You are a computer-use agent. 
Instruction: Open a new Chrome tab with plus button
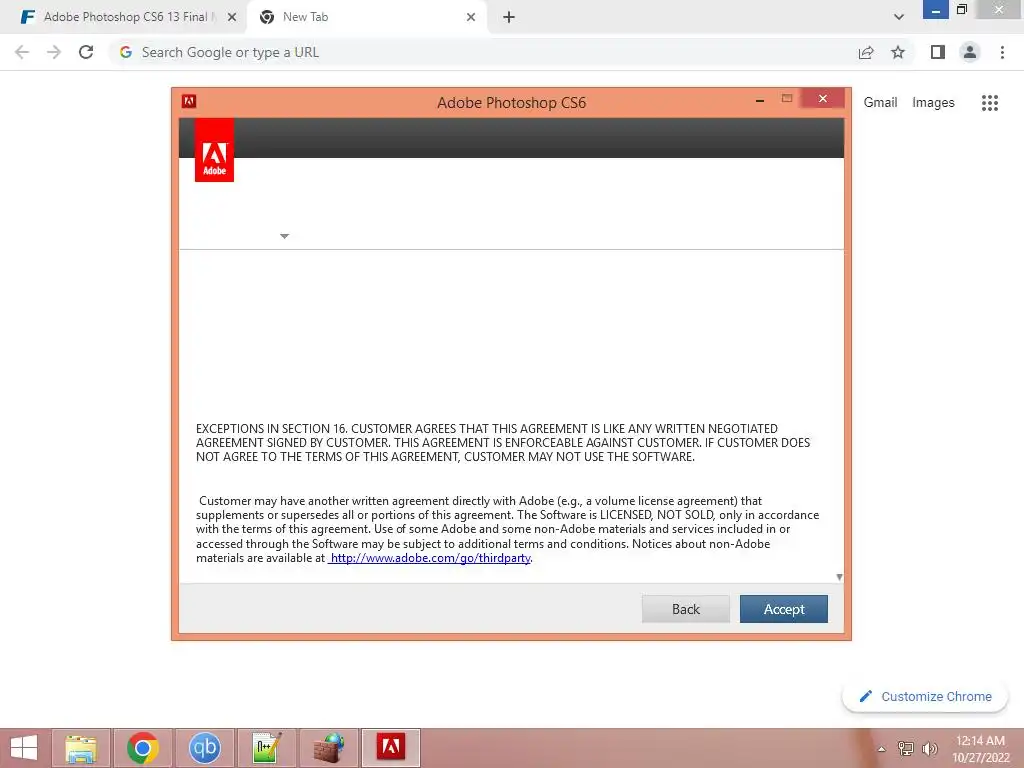(x=509, y=17)
